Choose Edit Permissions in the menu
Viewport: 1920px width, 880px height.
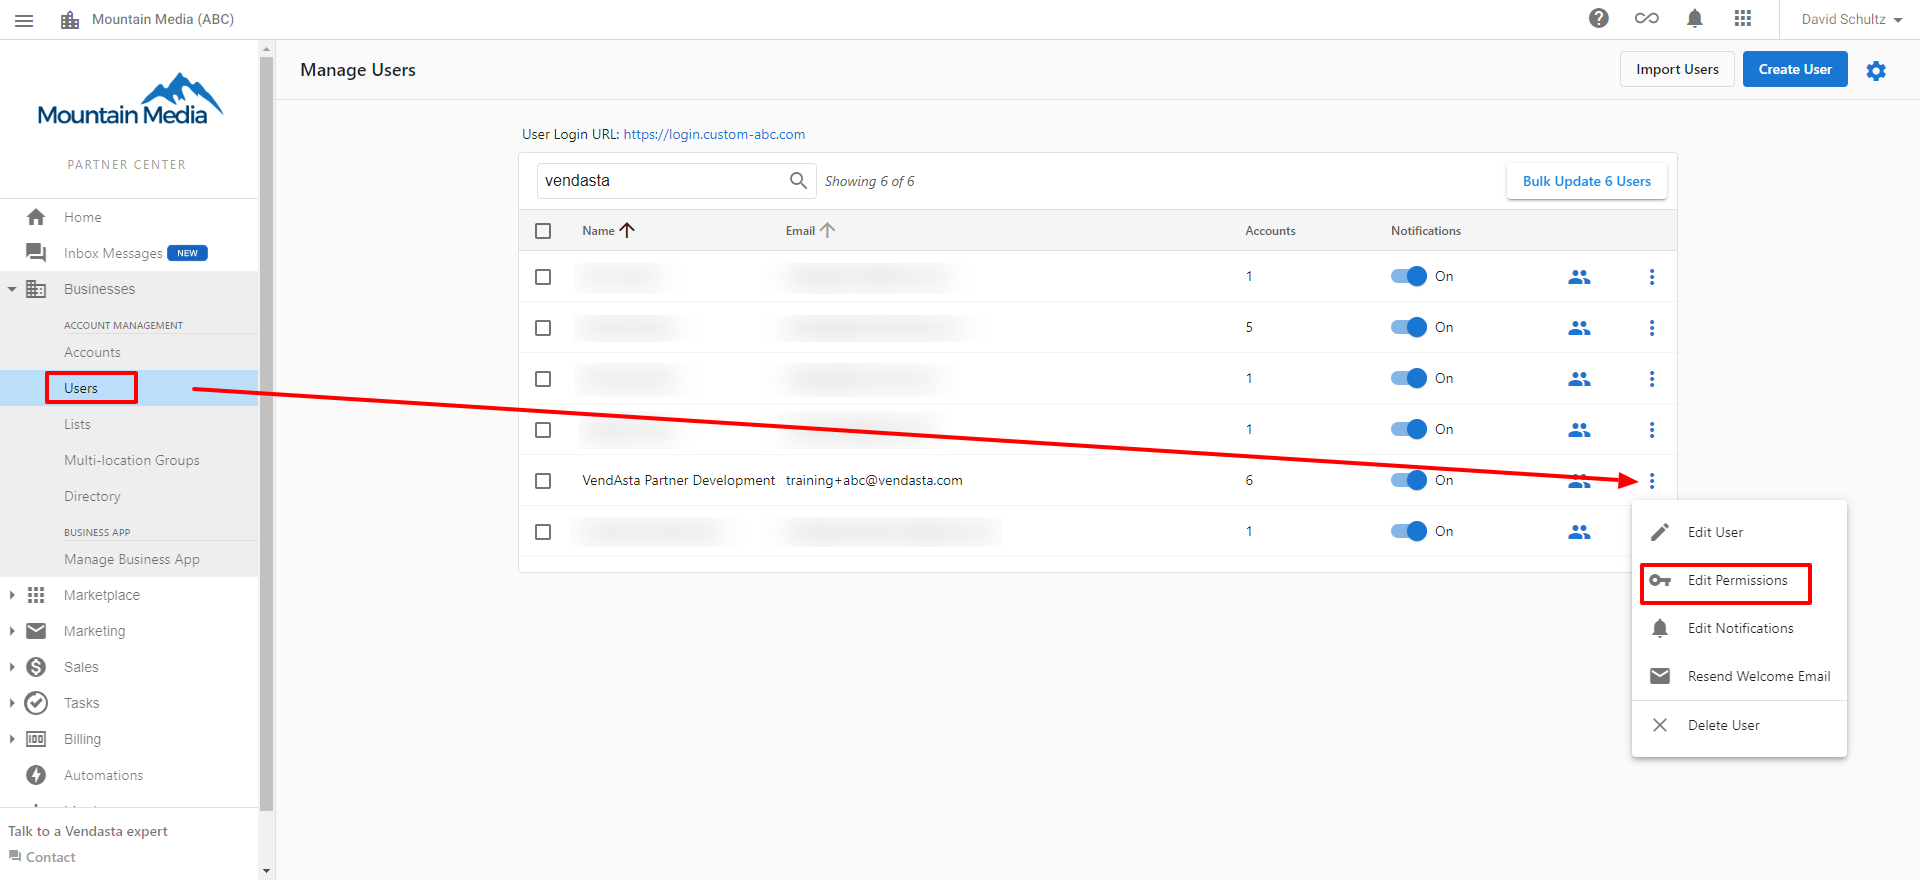coord(1739,580)
